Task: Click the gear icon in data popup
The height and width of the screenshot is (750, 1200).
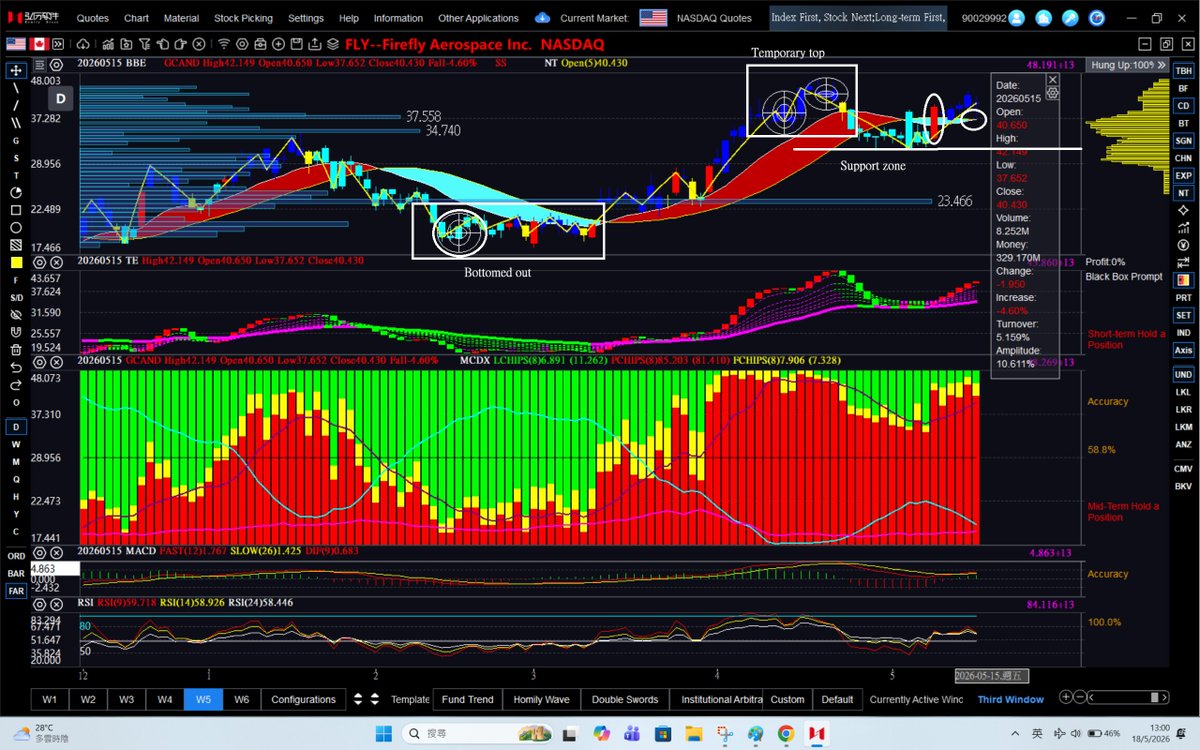Action: coord(1053,93)
